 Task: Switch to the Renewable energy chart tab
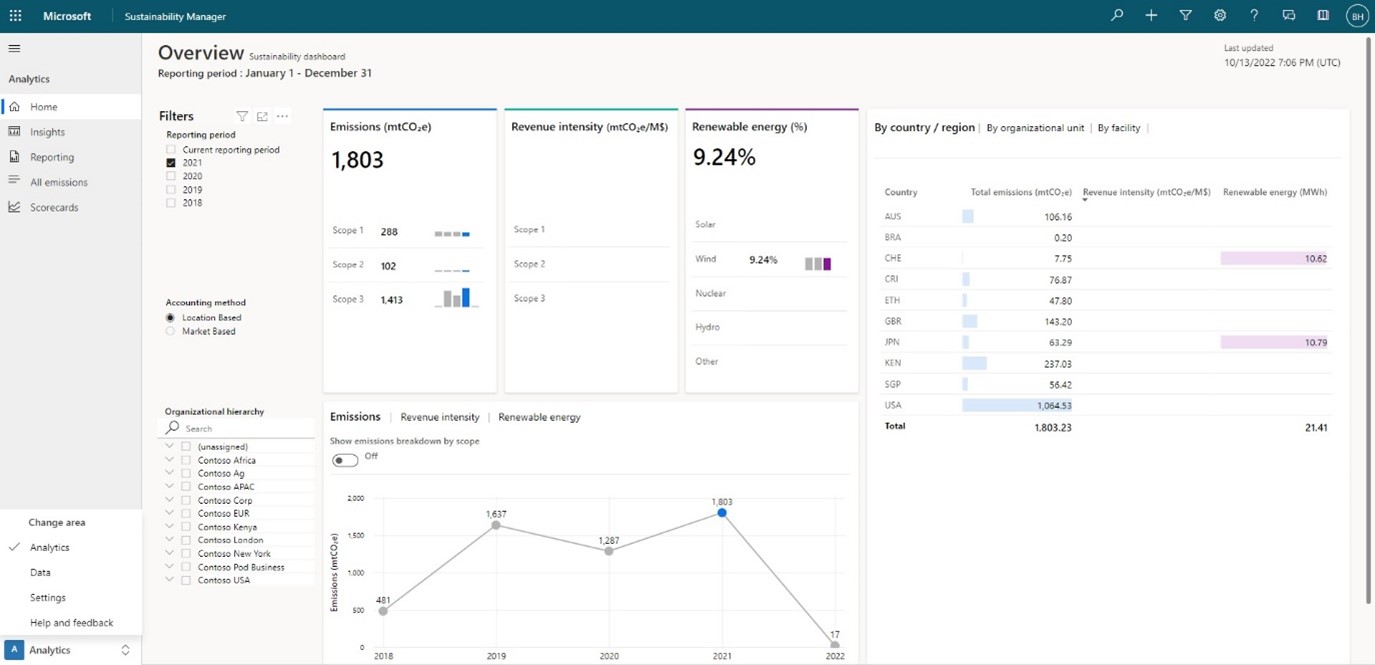[539, 417]
